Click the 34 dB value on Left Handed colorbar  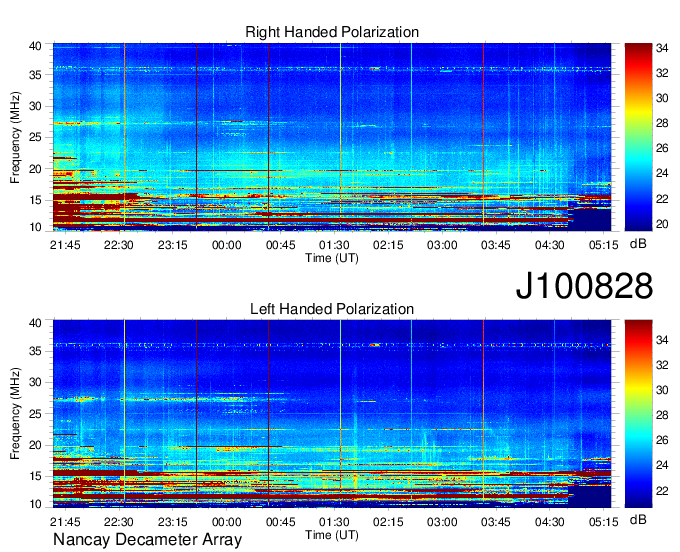tap(662, 340)
